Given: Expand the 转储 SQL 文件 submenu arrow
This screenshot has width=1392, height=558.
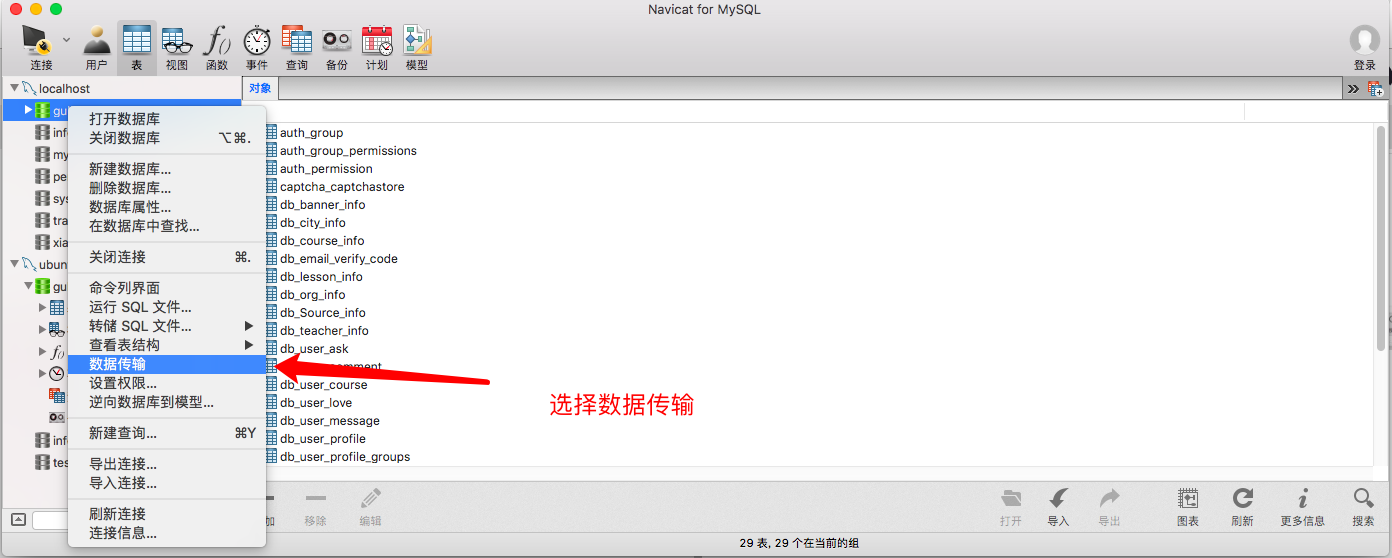Looking at the screenshot, I should [249, 326].
